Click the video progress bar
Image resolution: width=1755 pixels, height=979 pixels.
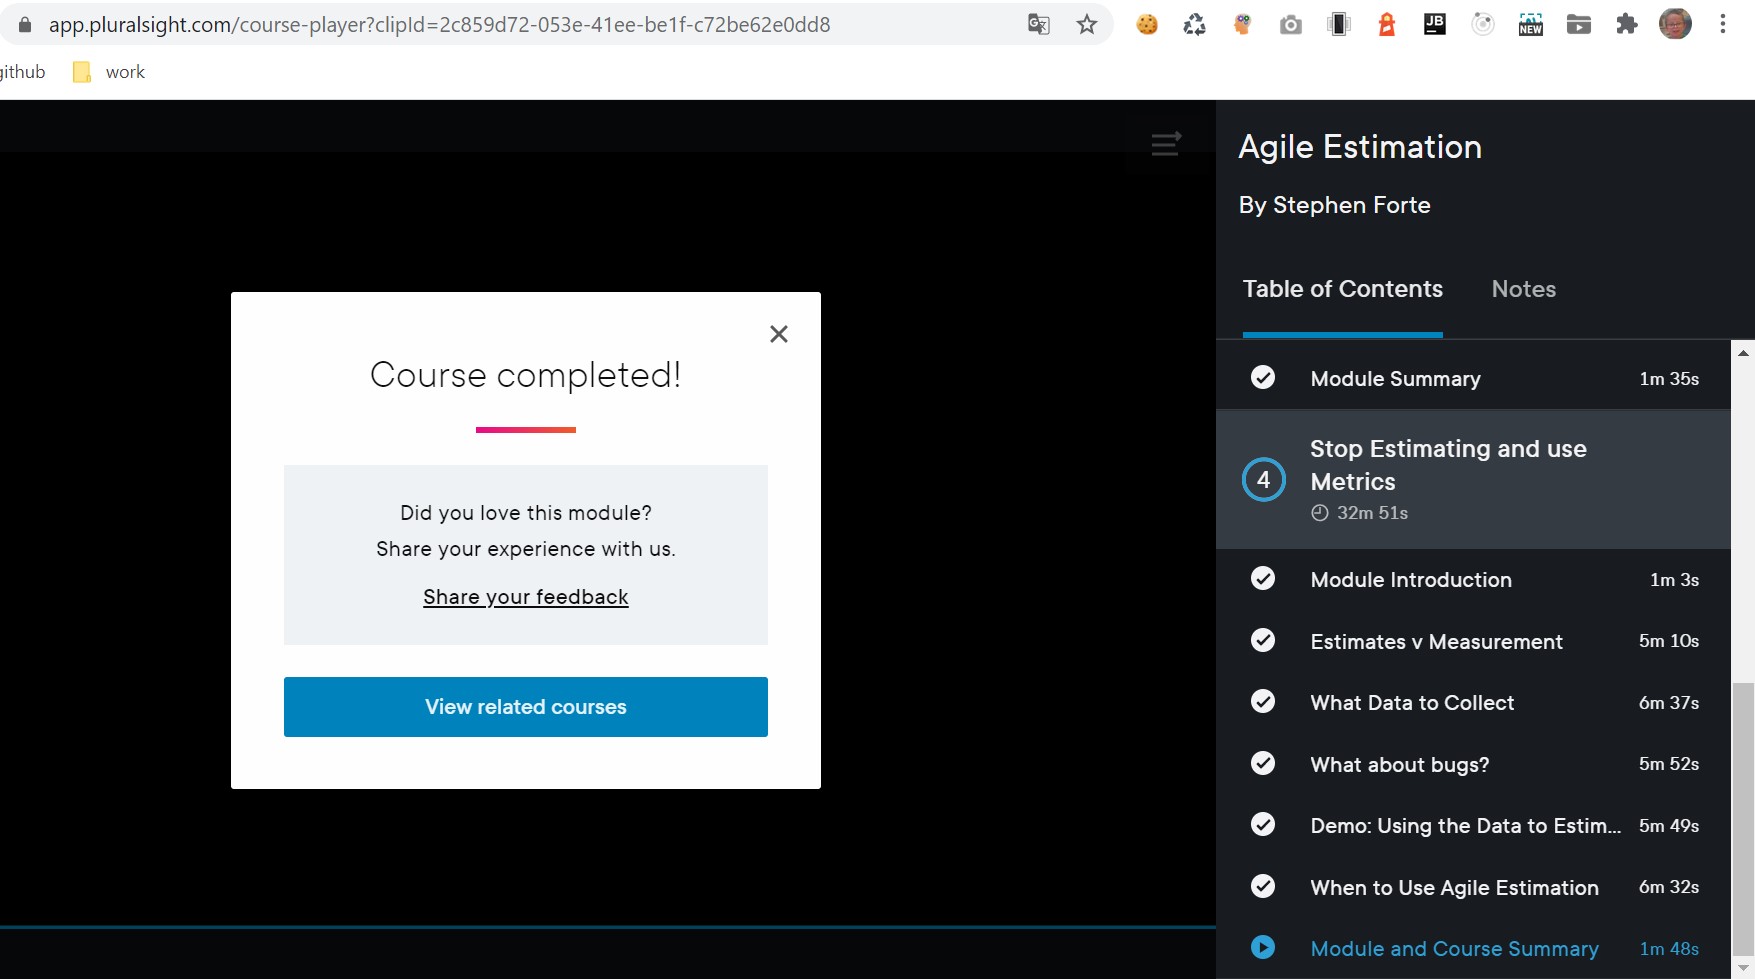[608, 928]
